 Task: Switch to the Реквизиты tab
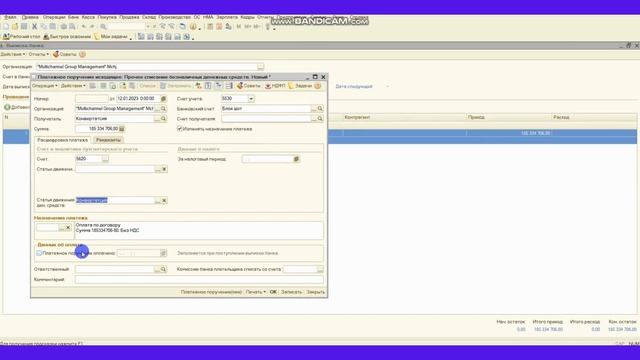coord(108,140)
